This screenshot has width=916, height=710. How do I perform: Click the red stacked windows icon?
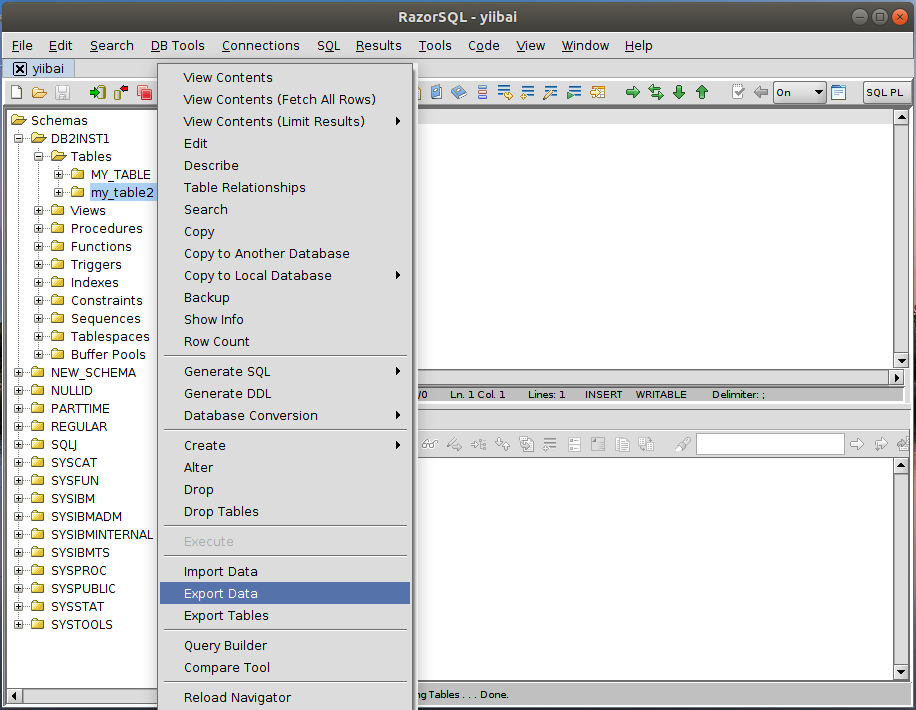pos(144,93)
